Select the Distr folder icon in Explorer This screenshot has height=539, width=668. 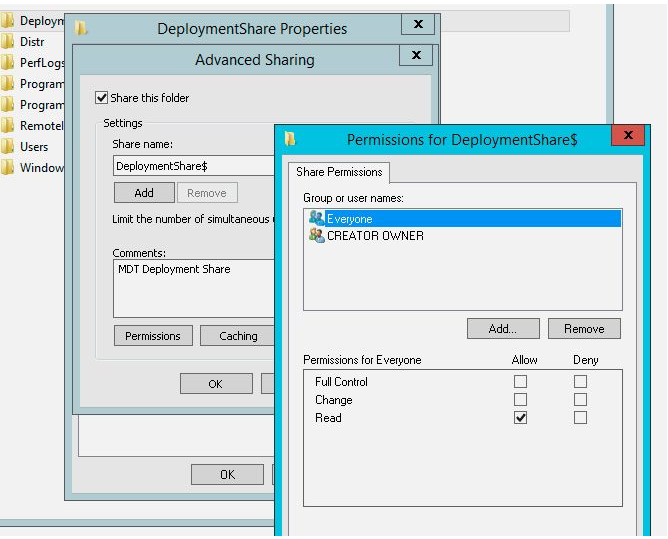coord(7,42)
